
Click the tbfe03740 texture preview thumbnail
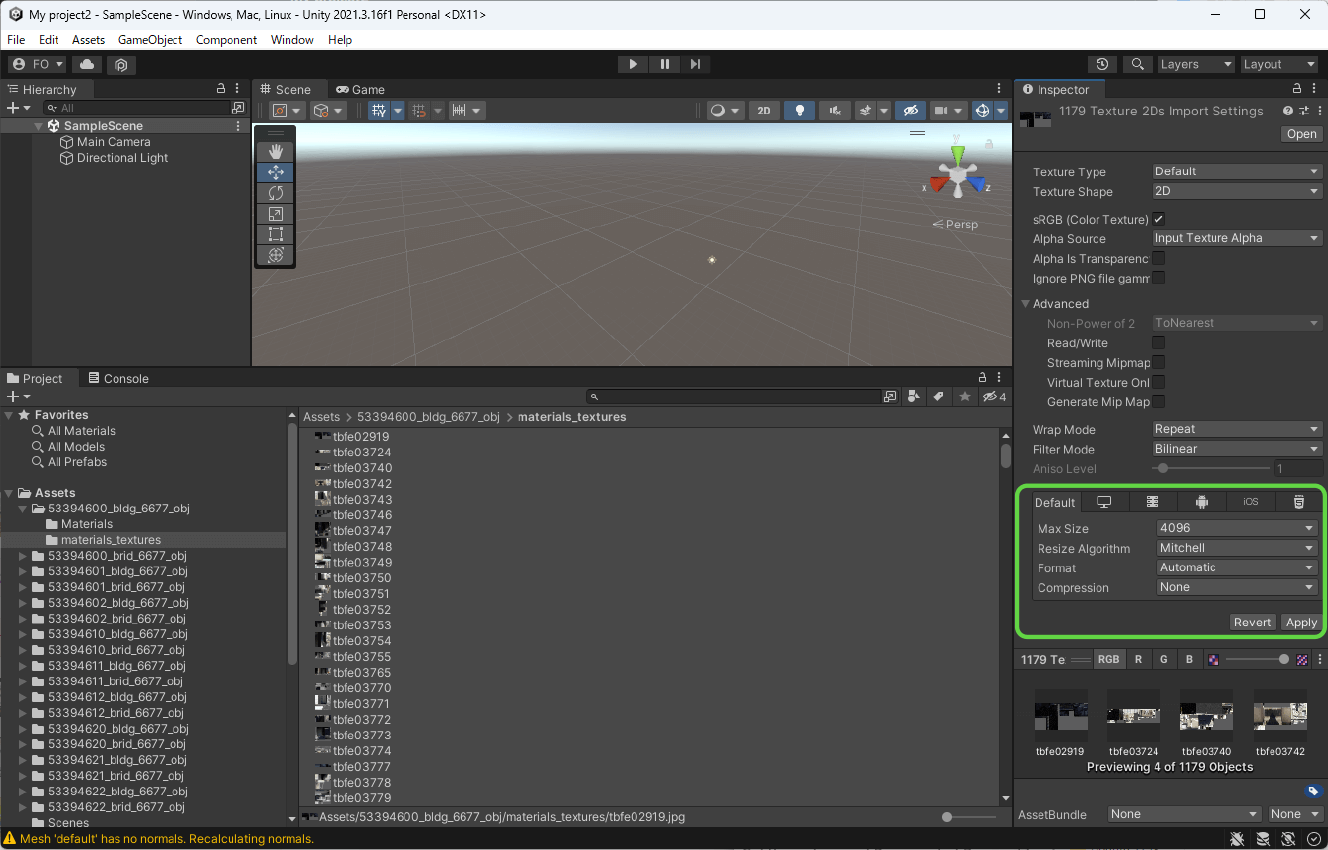pyautogui.click(x=1206, y=715)
